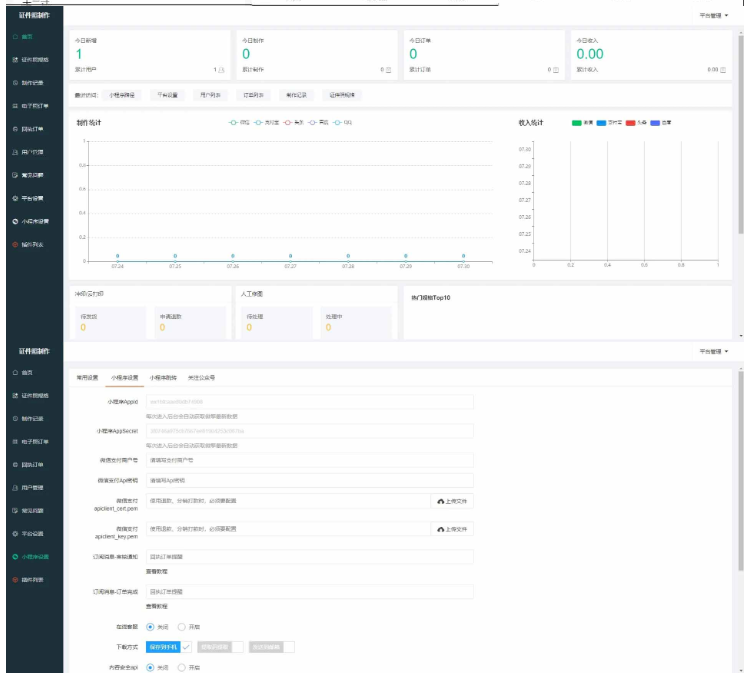Toggle the 保存到手机 download method checkbox
The image size is (747, 673).
point(185,647)
